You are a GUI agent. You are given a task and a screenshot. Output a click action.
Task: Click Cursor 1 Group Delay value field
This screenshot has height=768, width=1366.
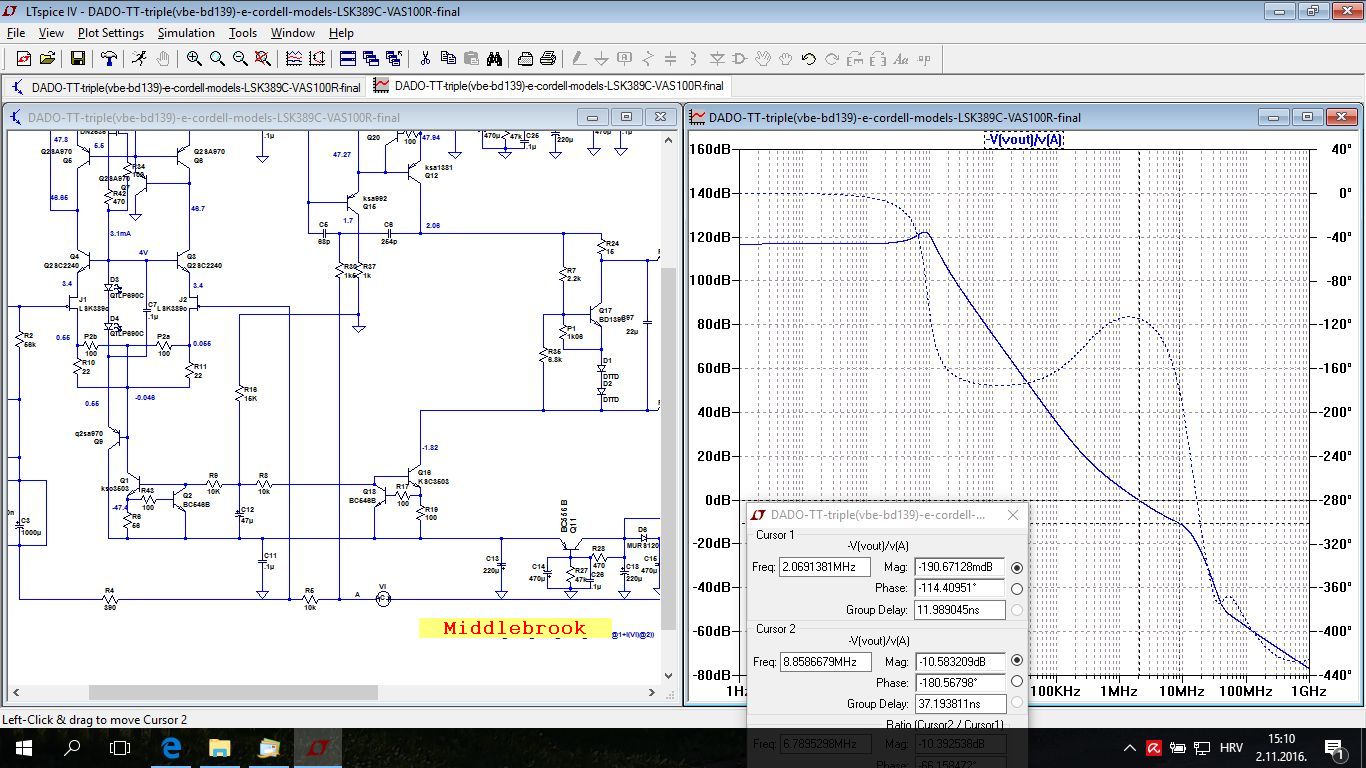(x=960, y=610)
